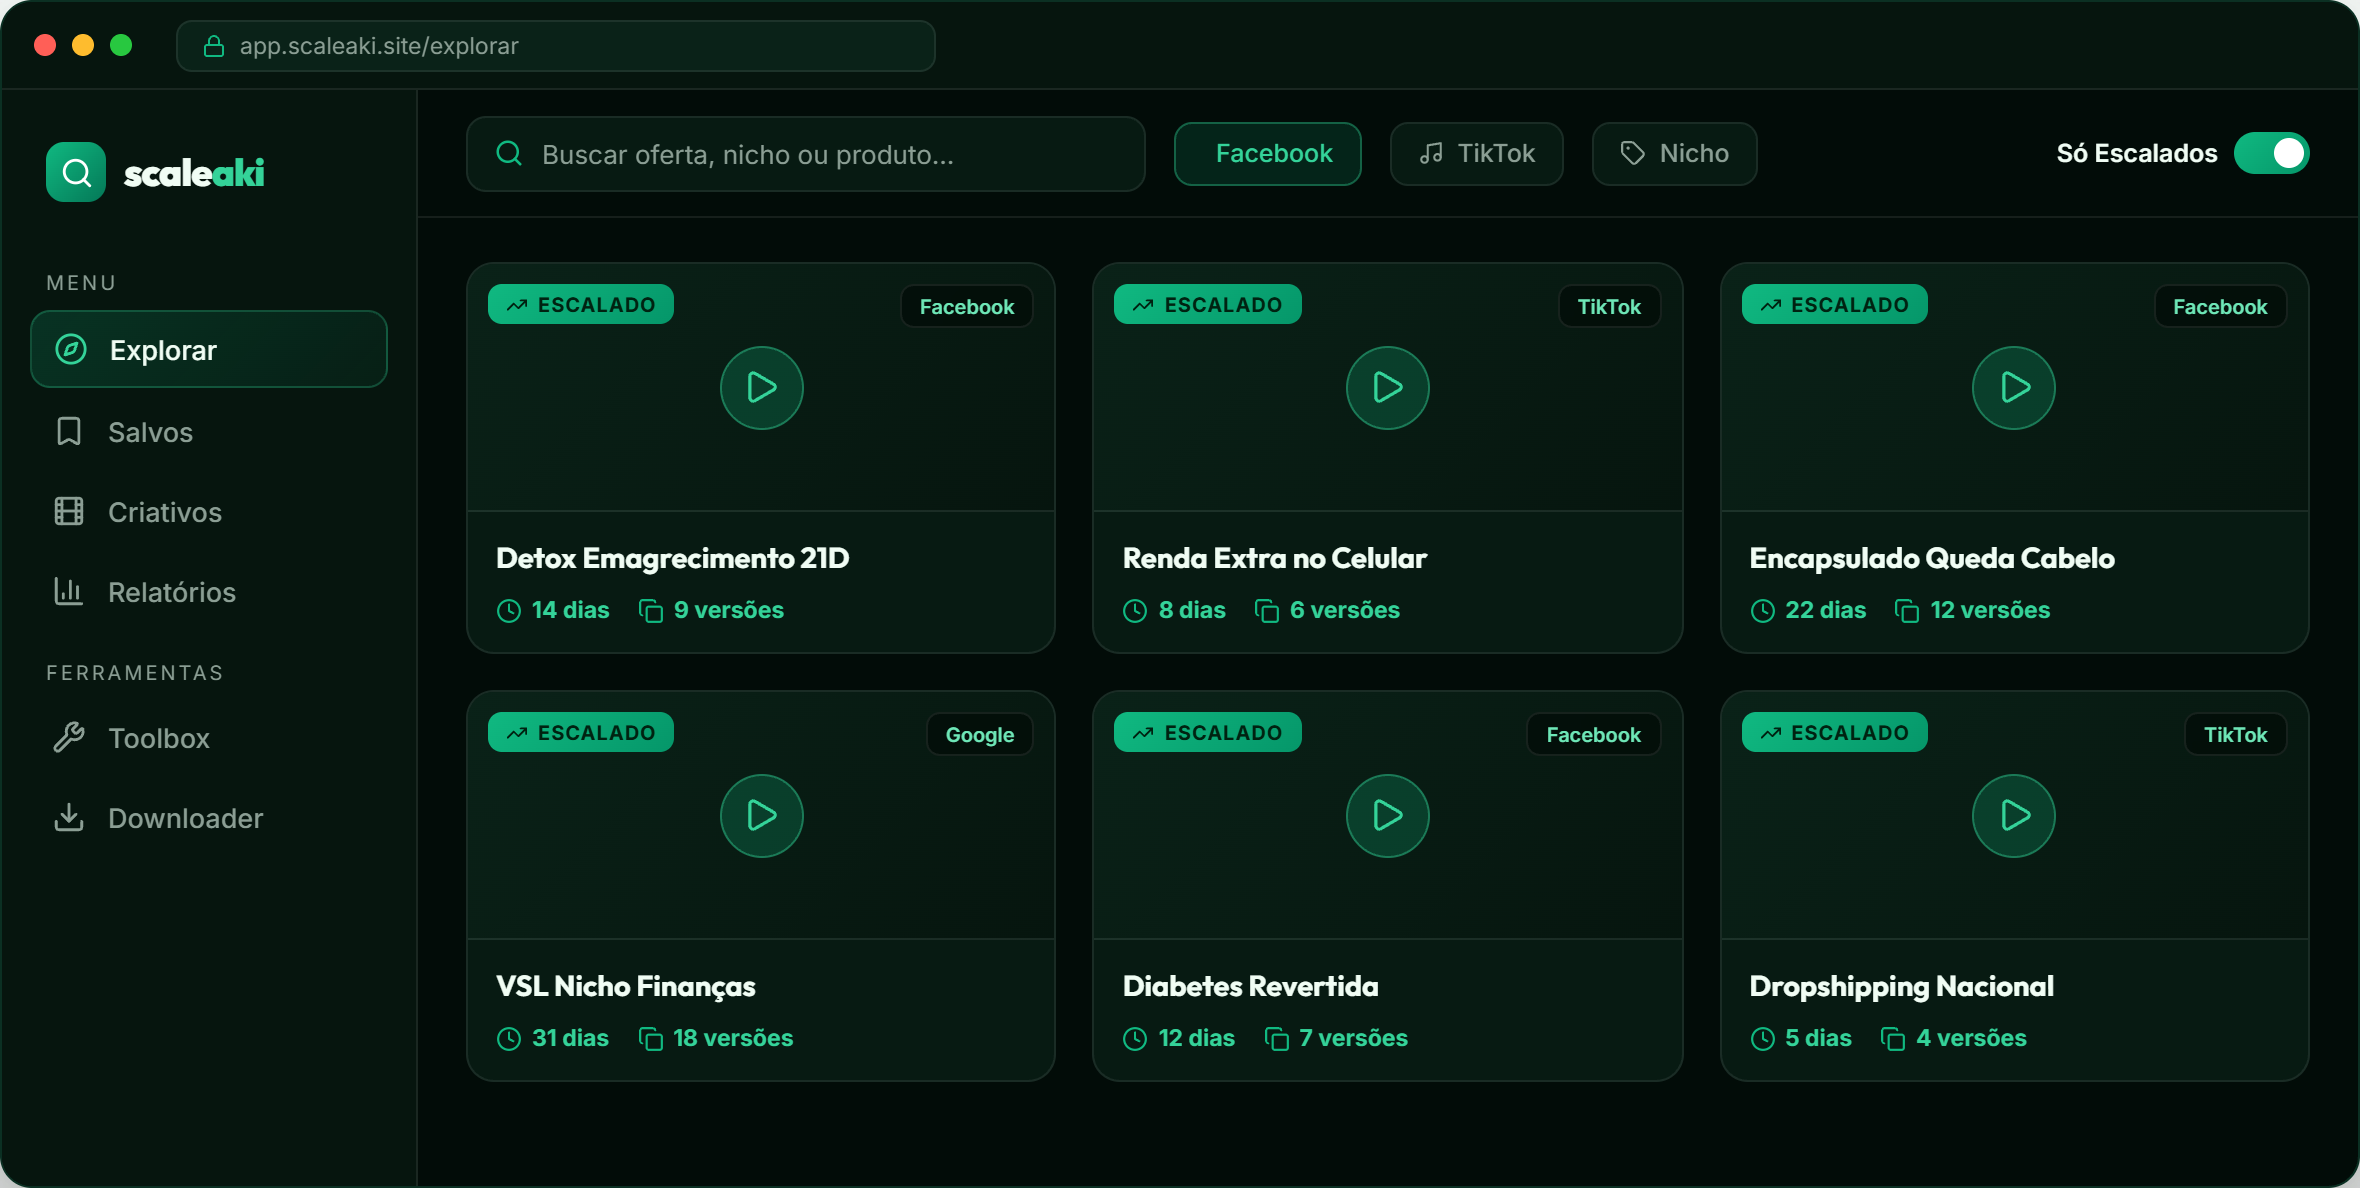Open the Nicho filter
Image resolution: width=2360 pixels, height=1188 pixels.
coord(1675,154)
